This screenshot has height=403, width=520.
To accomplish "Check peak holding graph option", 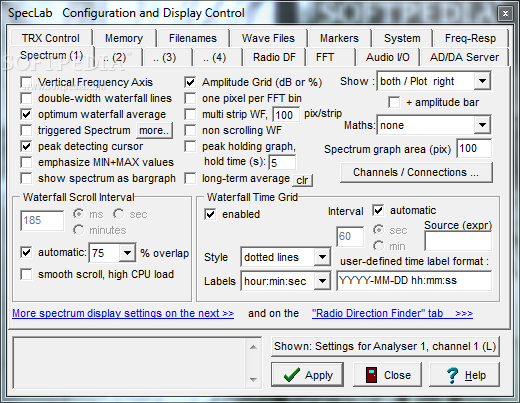I will point(190,146).
